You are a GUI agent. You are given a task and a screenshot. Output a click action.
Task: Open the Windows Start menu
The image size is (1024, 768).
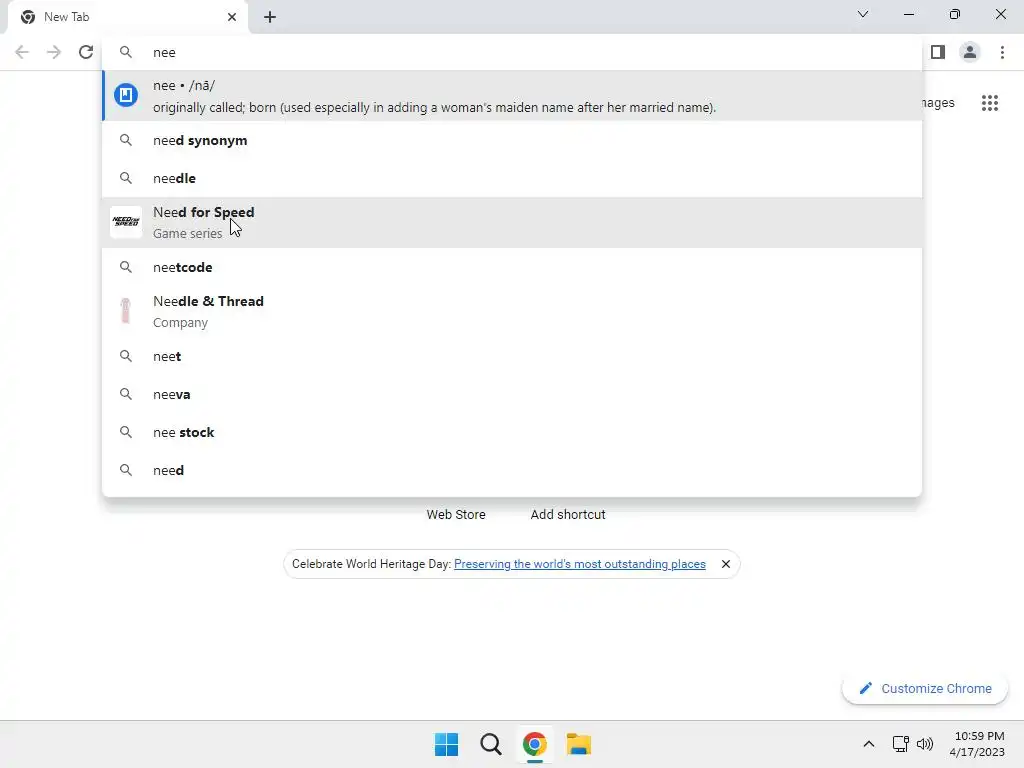coord(447,744)
